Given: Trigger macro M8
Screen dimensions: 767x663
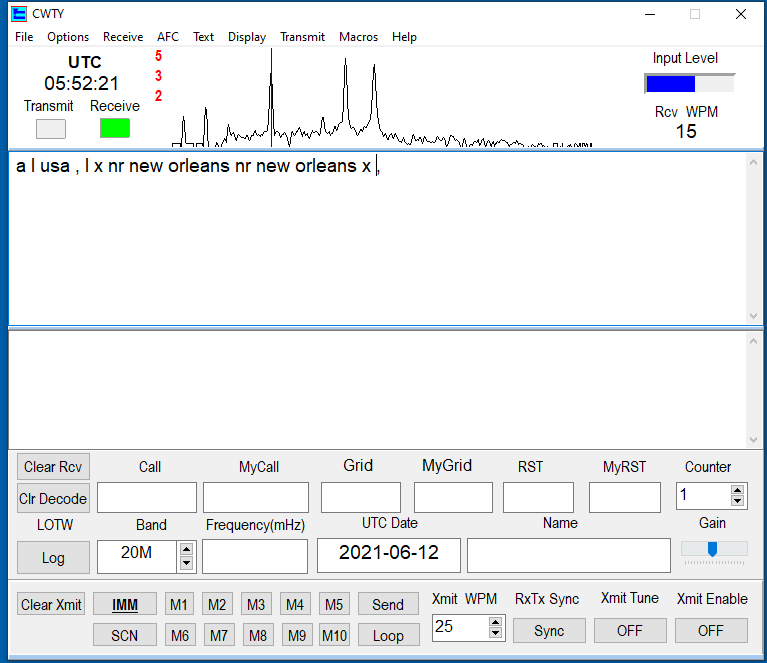Looking at the screenshot, I should (x=258, y=635).
